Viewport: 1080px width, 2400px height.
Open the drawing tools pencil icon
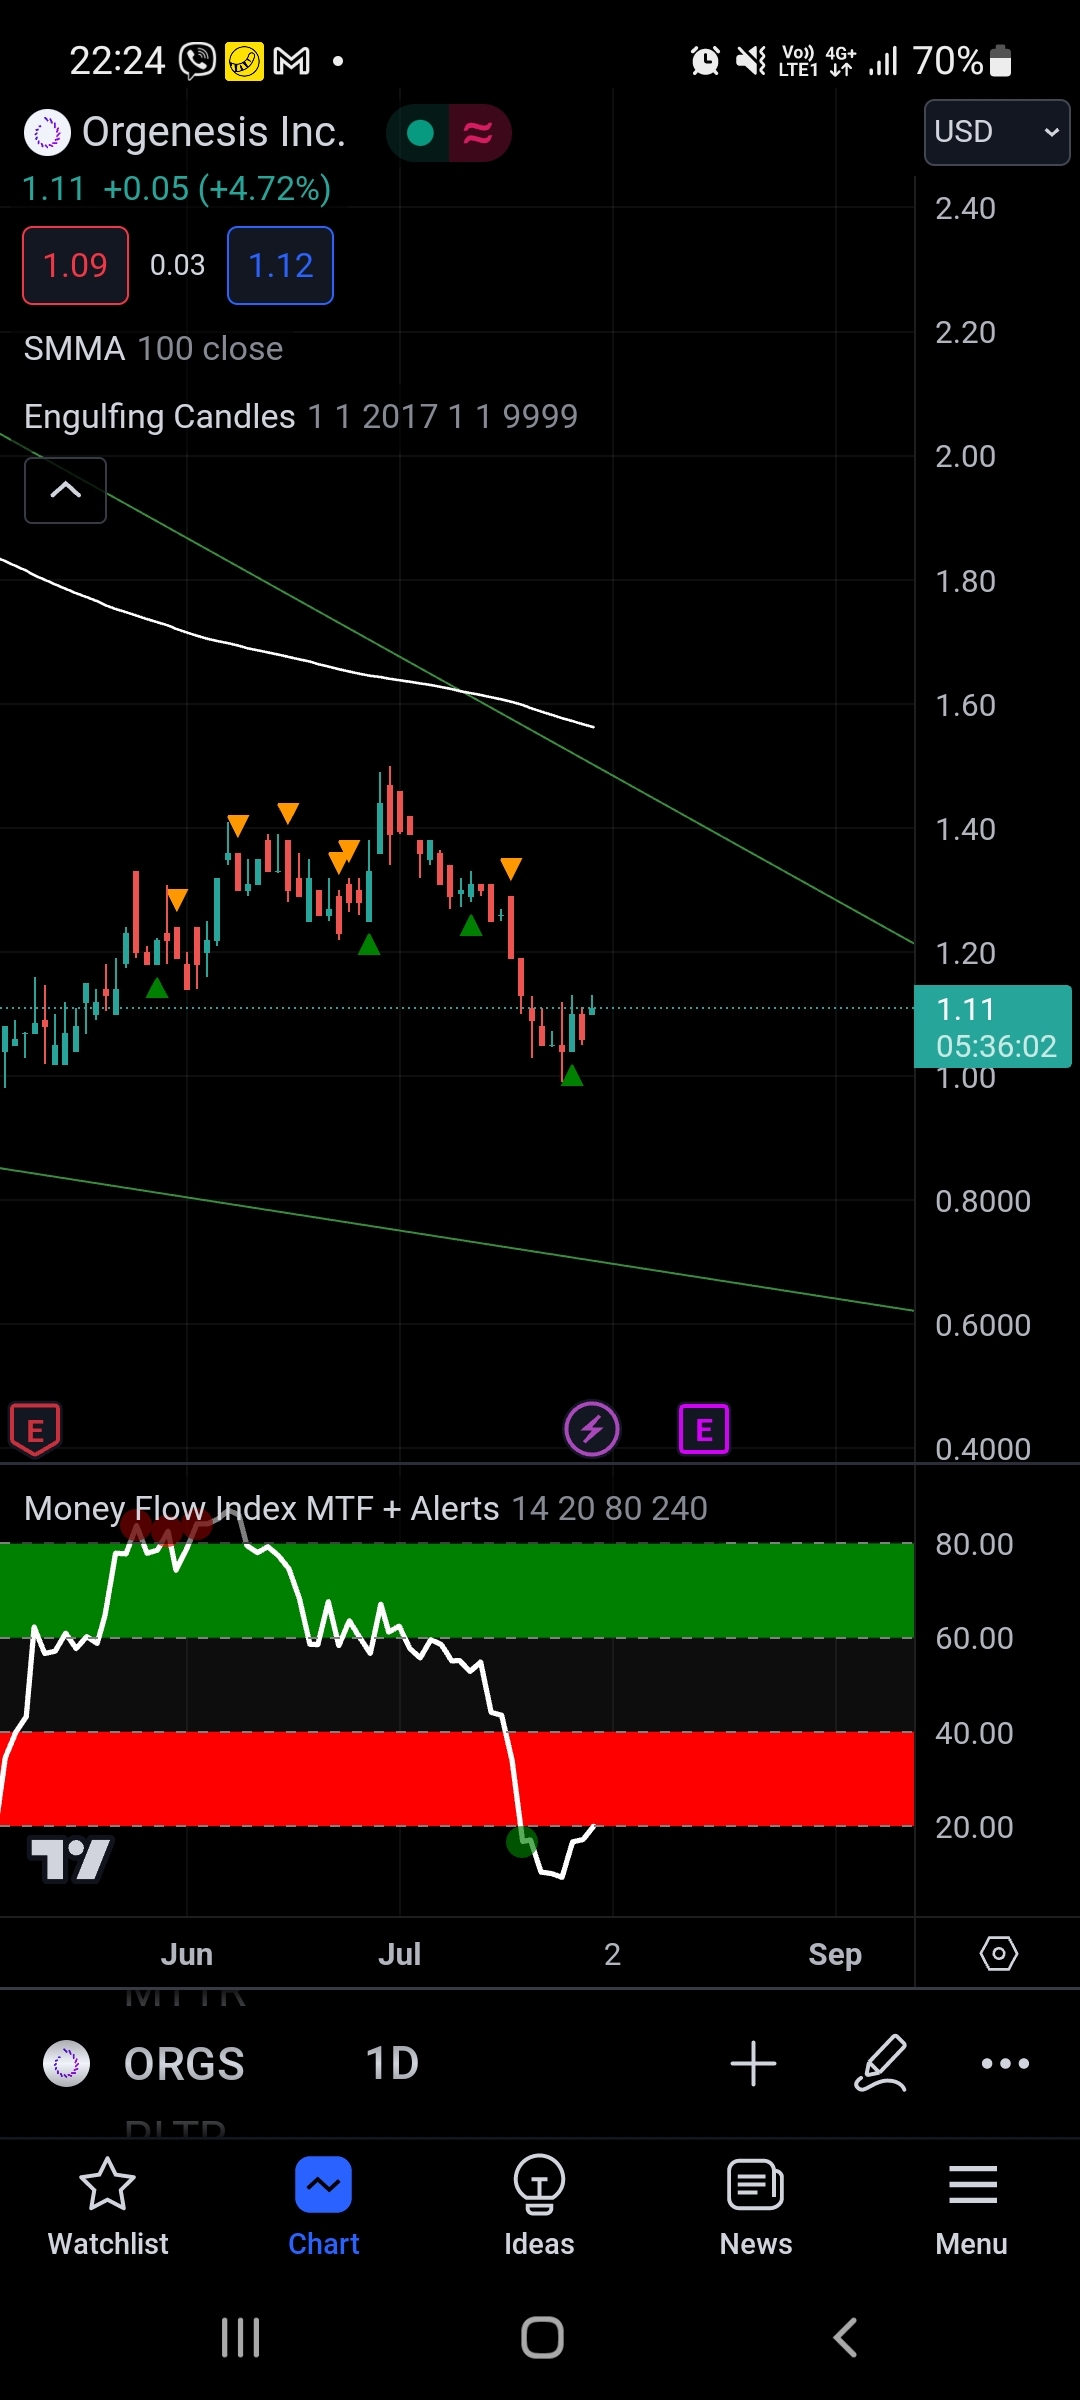pos(881,2064)
